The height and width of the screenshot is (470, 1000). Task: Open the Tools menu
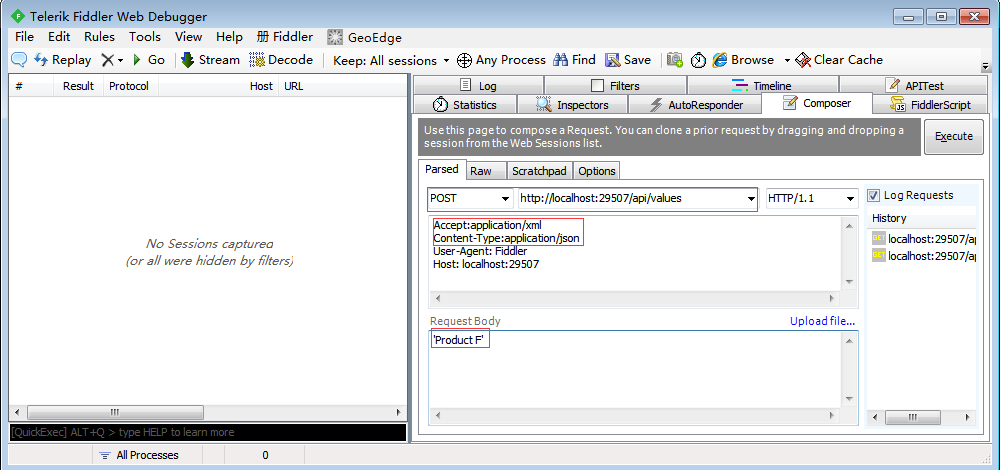click(145, 37)
